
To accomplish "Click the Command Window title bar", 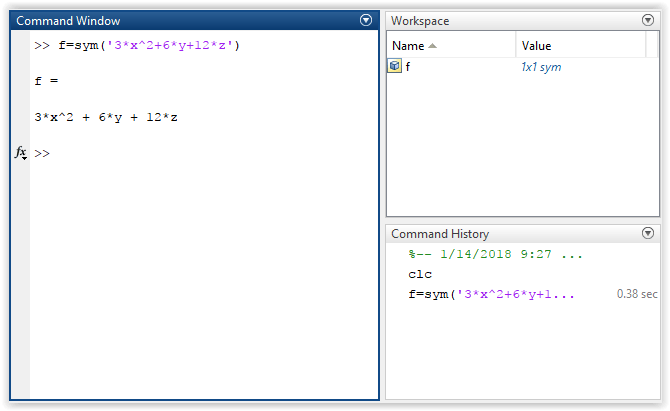I will click(194, 21).
